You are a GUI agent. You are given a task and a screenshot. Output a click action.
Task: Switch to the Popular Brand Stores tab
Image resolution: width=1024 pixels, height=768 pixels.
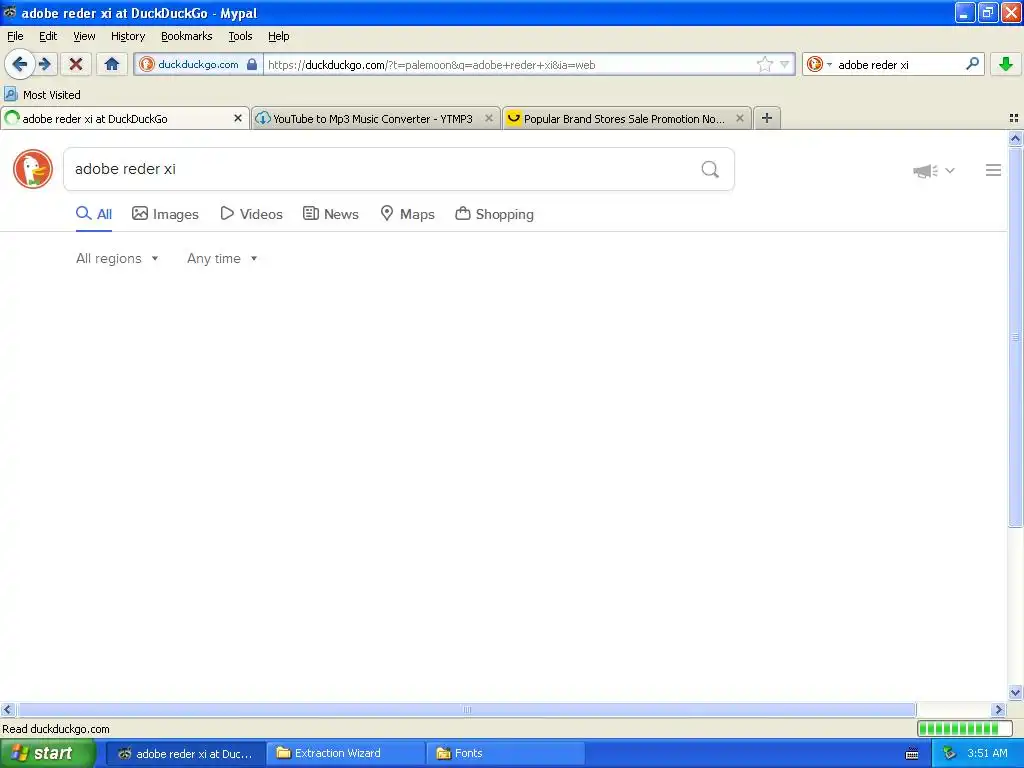pos(627,118)
